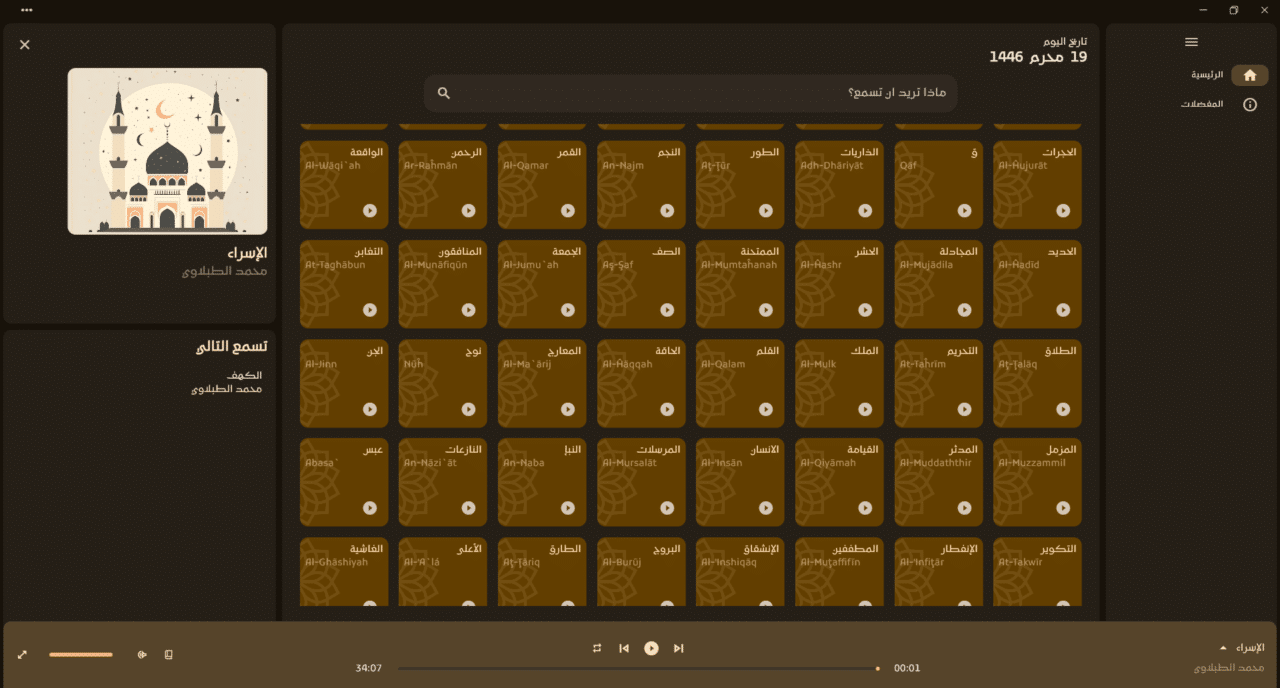This screenshot has width=1280, height=688.
Task: Adjust the volume slider
Action: 81,655
